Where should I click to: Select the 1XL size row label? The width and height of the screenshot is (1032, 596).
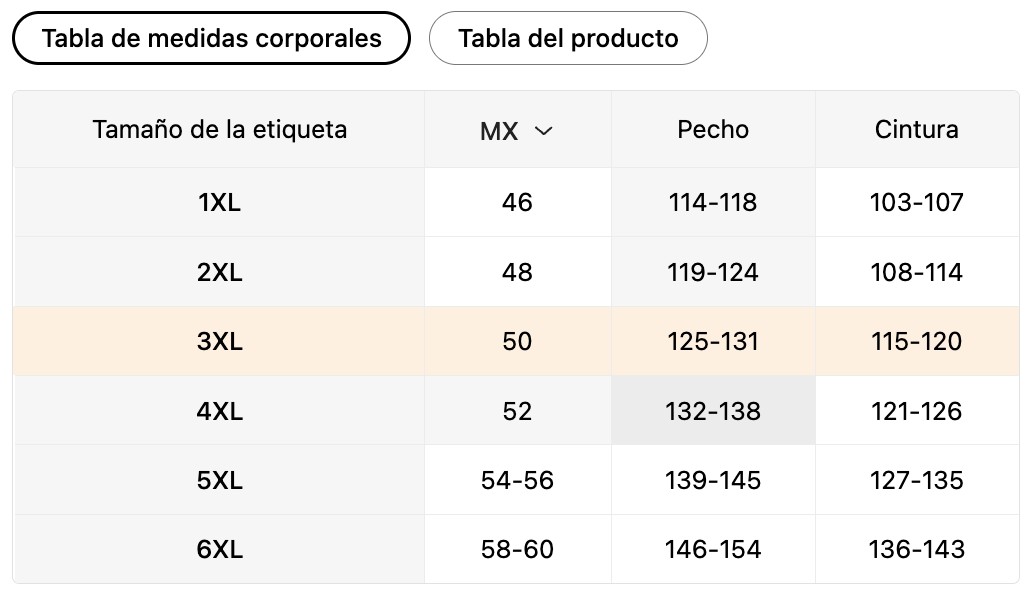[x=219, y=202]
